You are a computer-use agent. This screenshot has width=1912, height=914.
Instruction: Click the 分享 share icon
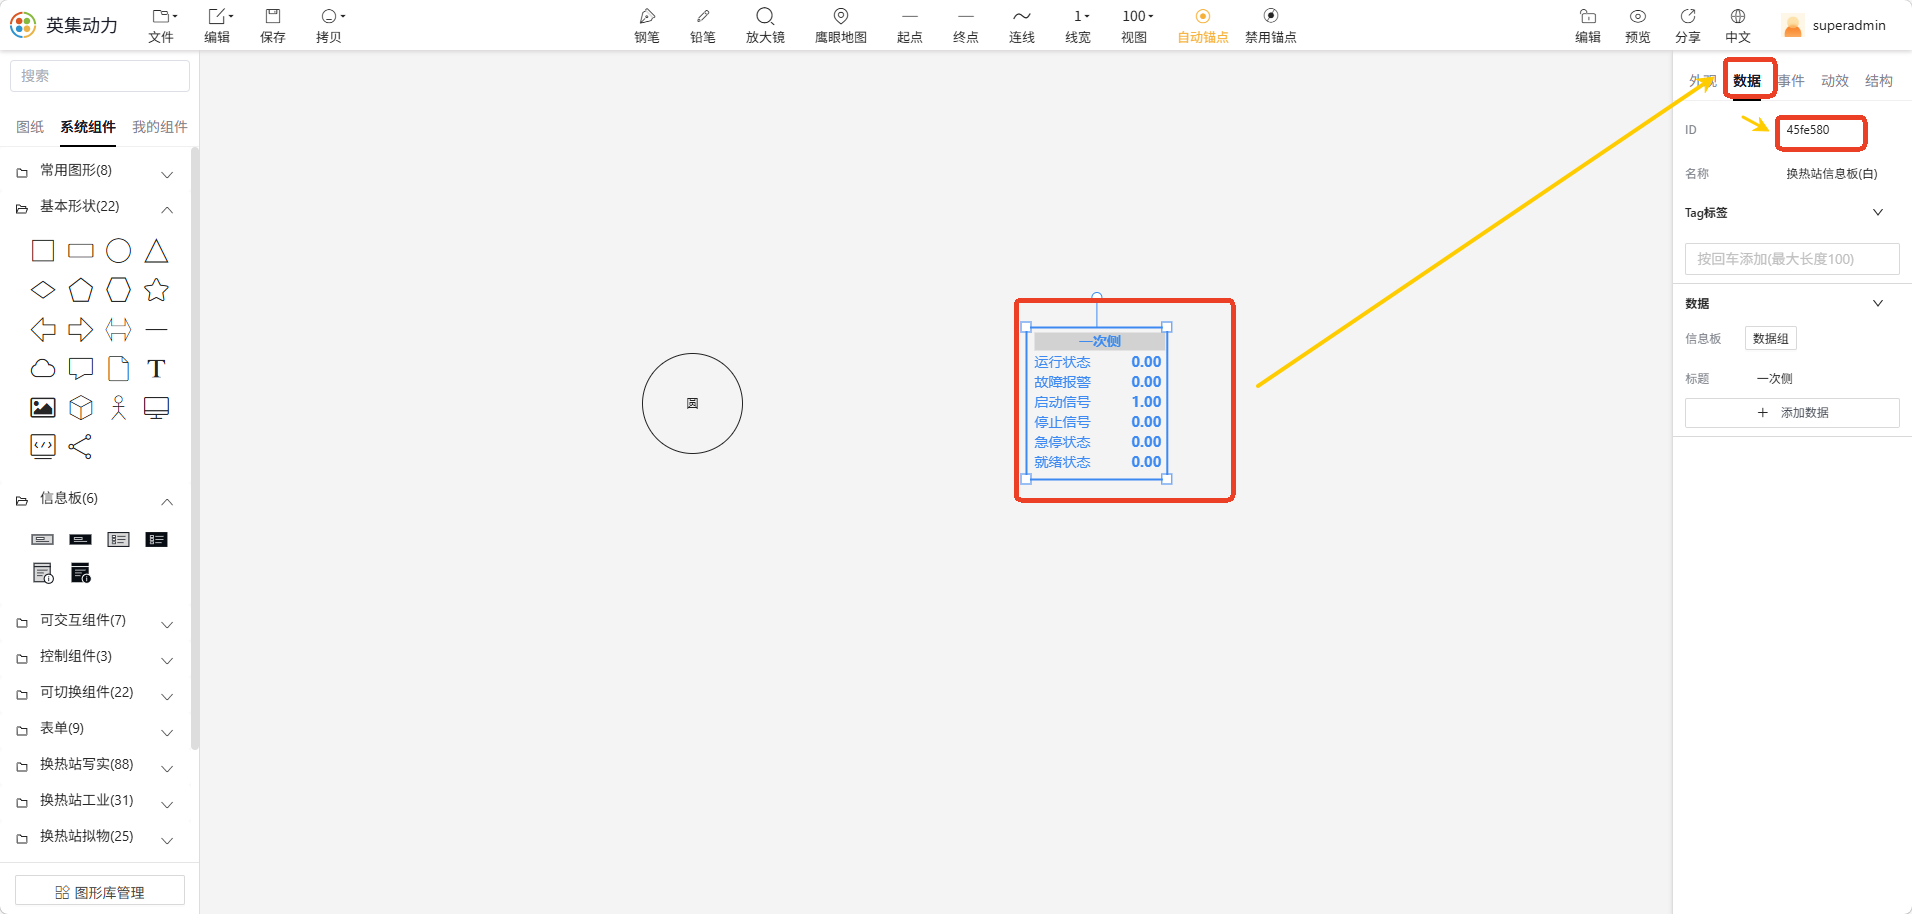[x=1688, y=25]
